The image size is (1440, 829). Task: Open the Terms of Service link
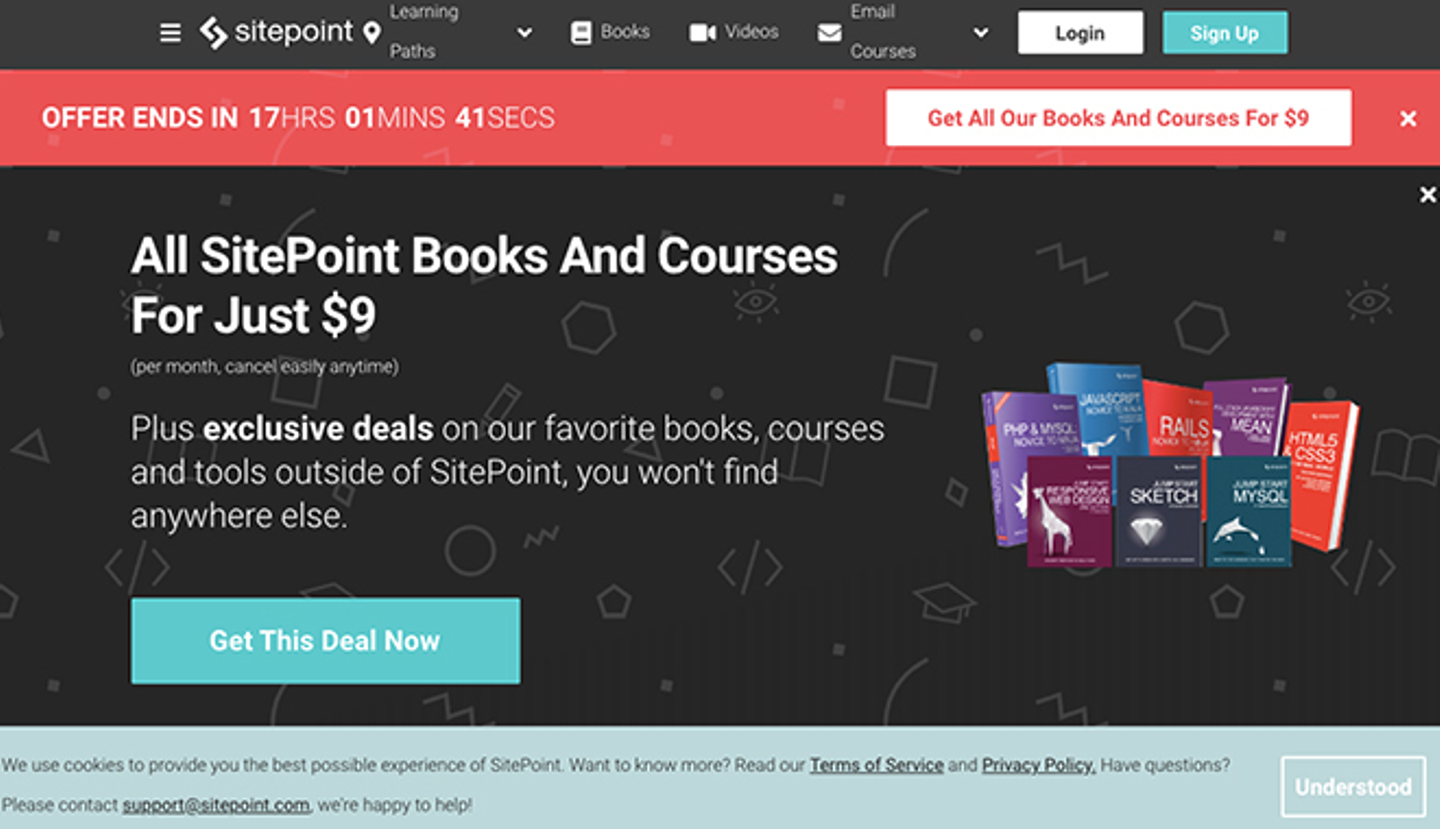point(876,765)
